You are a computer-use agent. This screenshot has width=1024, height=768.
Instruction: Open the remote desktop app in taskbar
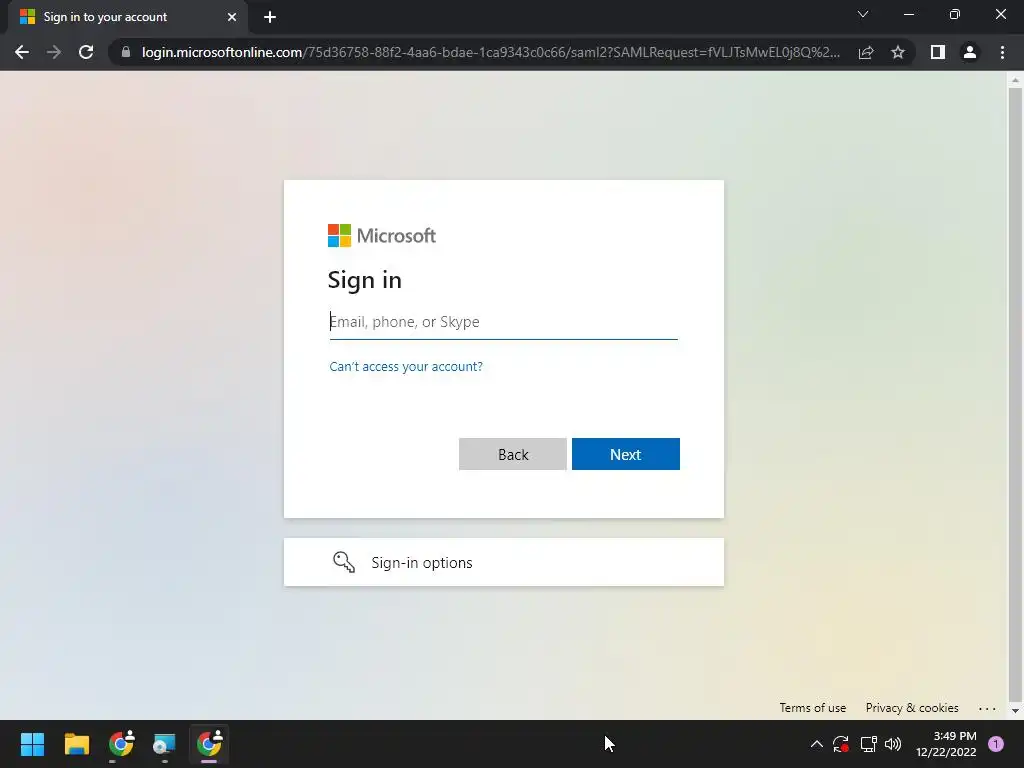pyautogui.click(x=165, y=744)
